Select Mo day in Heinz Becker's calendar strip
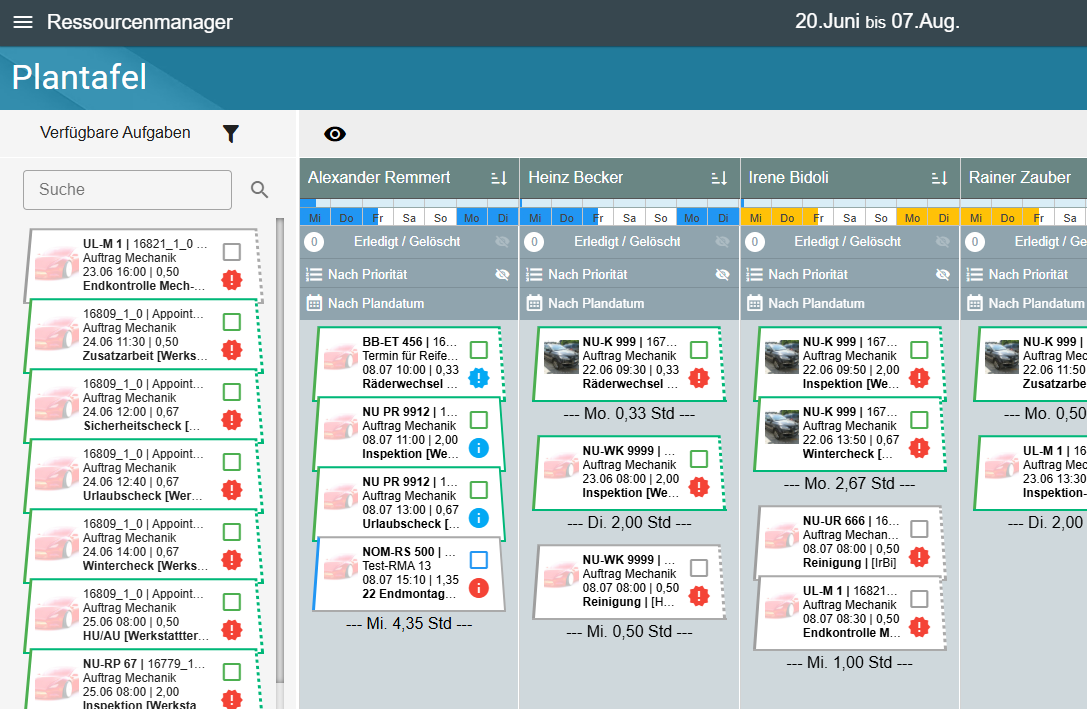The image size is (1087, 709). click(692, 218)
